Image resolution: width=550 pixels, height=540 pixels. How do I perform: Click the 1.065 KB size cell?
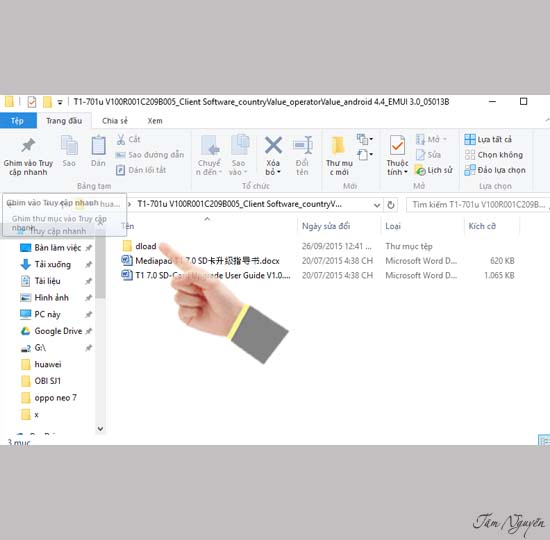coord(499,275)
